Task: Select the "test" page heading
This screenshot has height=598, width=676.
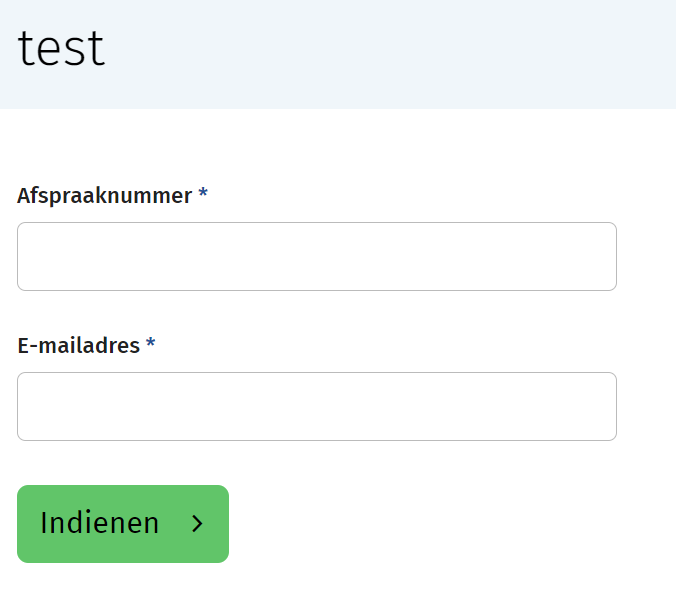Action: pos(61,49)
